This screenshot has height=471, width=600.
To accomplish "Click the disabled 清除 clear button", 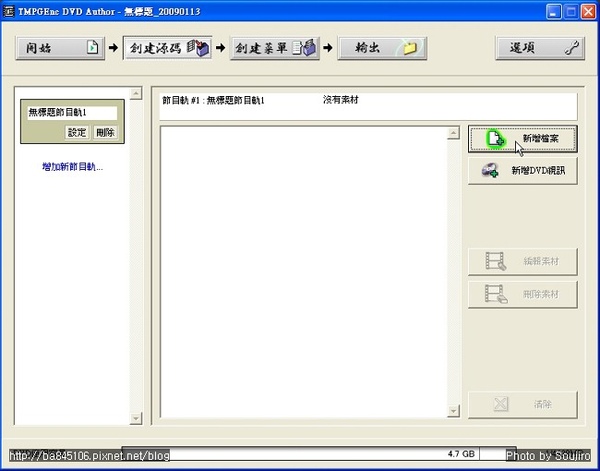I will click(523, 404).
